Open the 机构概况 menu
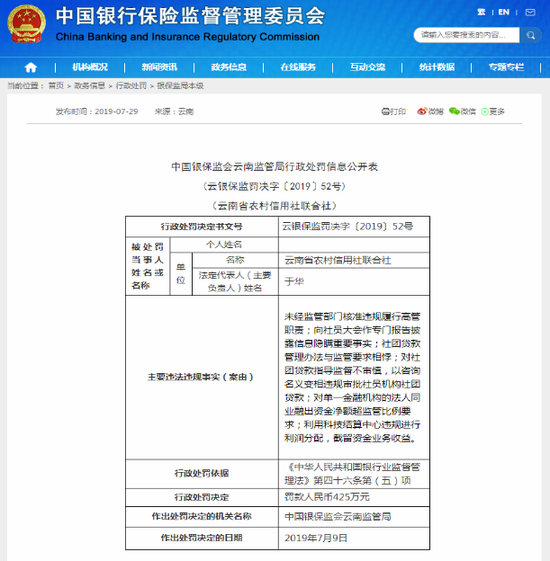The width and height of the screenshot is (550, 561). point(90,67)
